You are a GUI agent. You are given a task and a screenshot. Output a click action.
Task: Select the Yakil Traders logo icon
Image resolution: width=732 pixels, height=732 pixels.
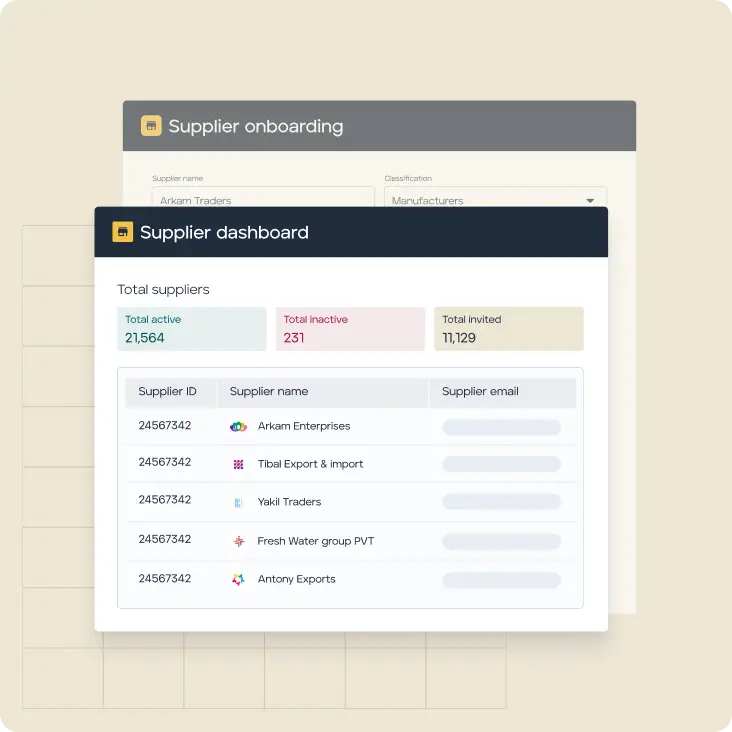238,502
